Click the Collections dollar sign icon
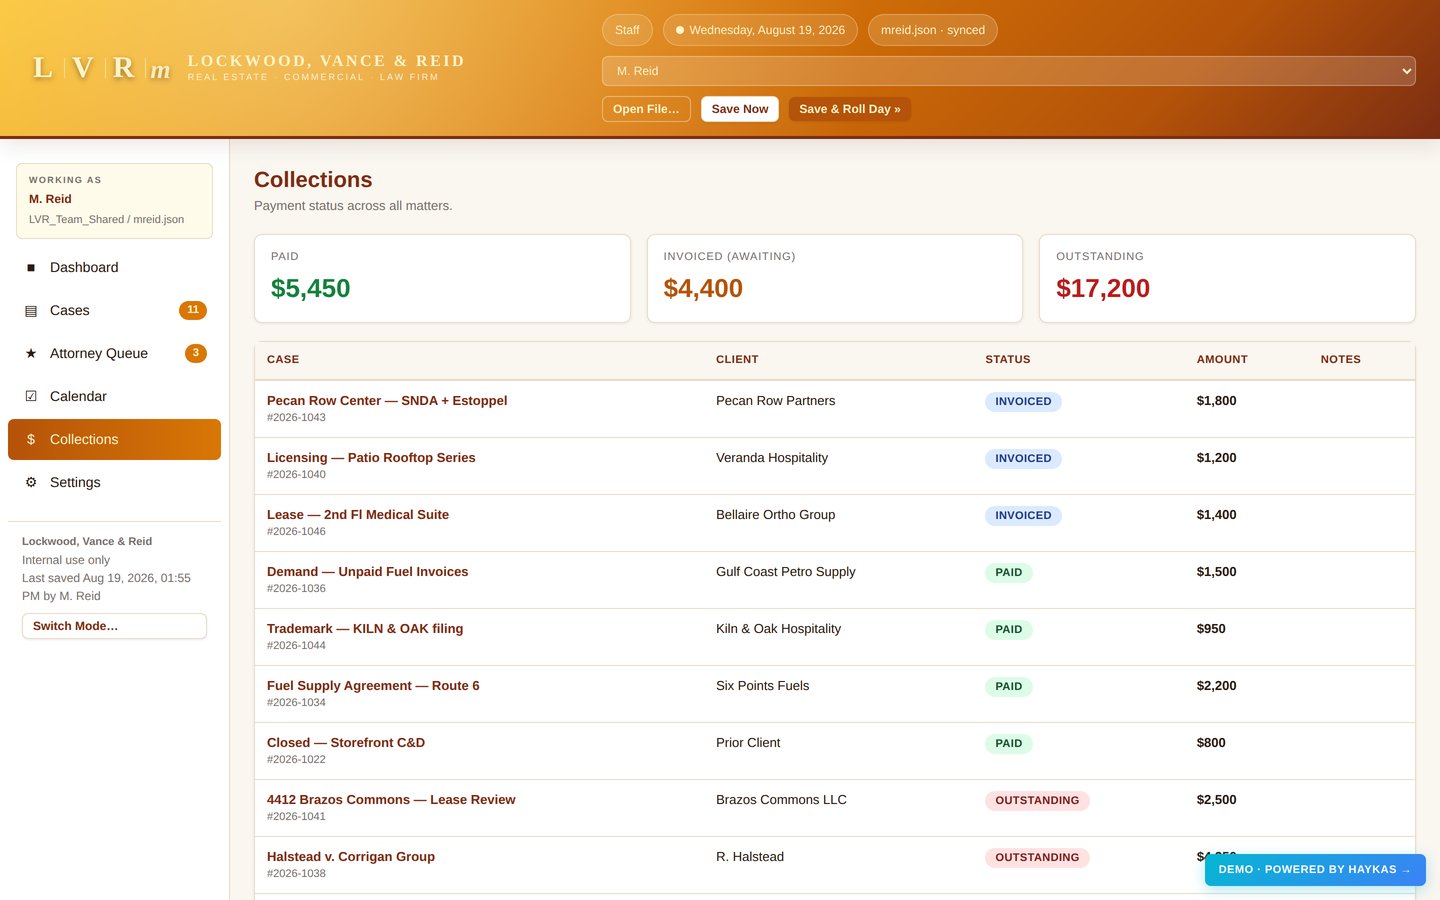The image size is (1440, 900). 31,440
